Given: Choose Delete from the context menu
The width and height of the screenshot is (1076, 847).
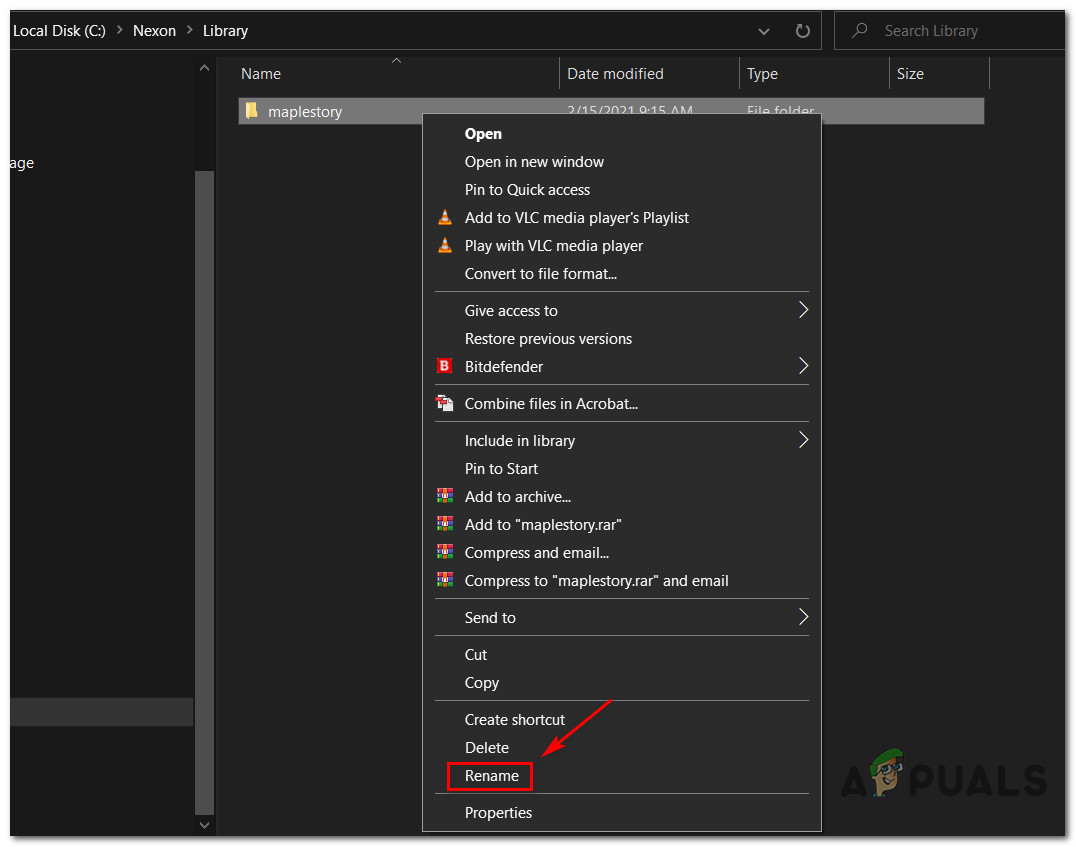Looking at the screenshot, I should tap(487, 748).
